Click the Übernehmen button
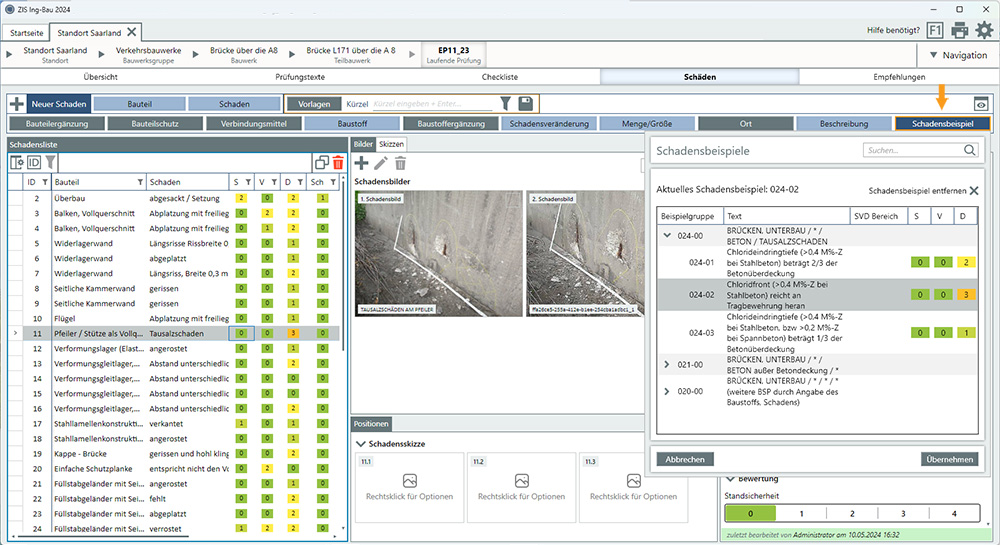The width and height of the screenshot is (1000, 545). 948,459
